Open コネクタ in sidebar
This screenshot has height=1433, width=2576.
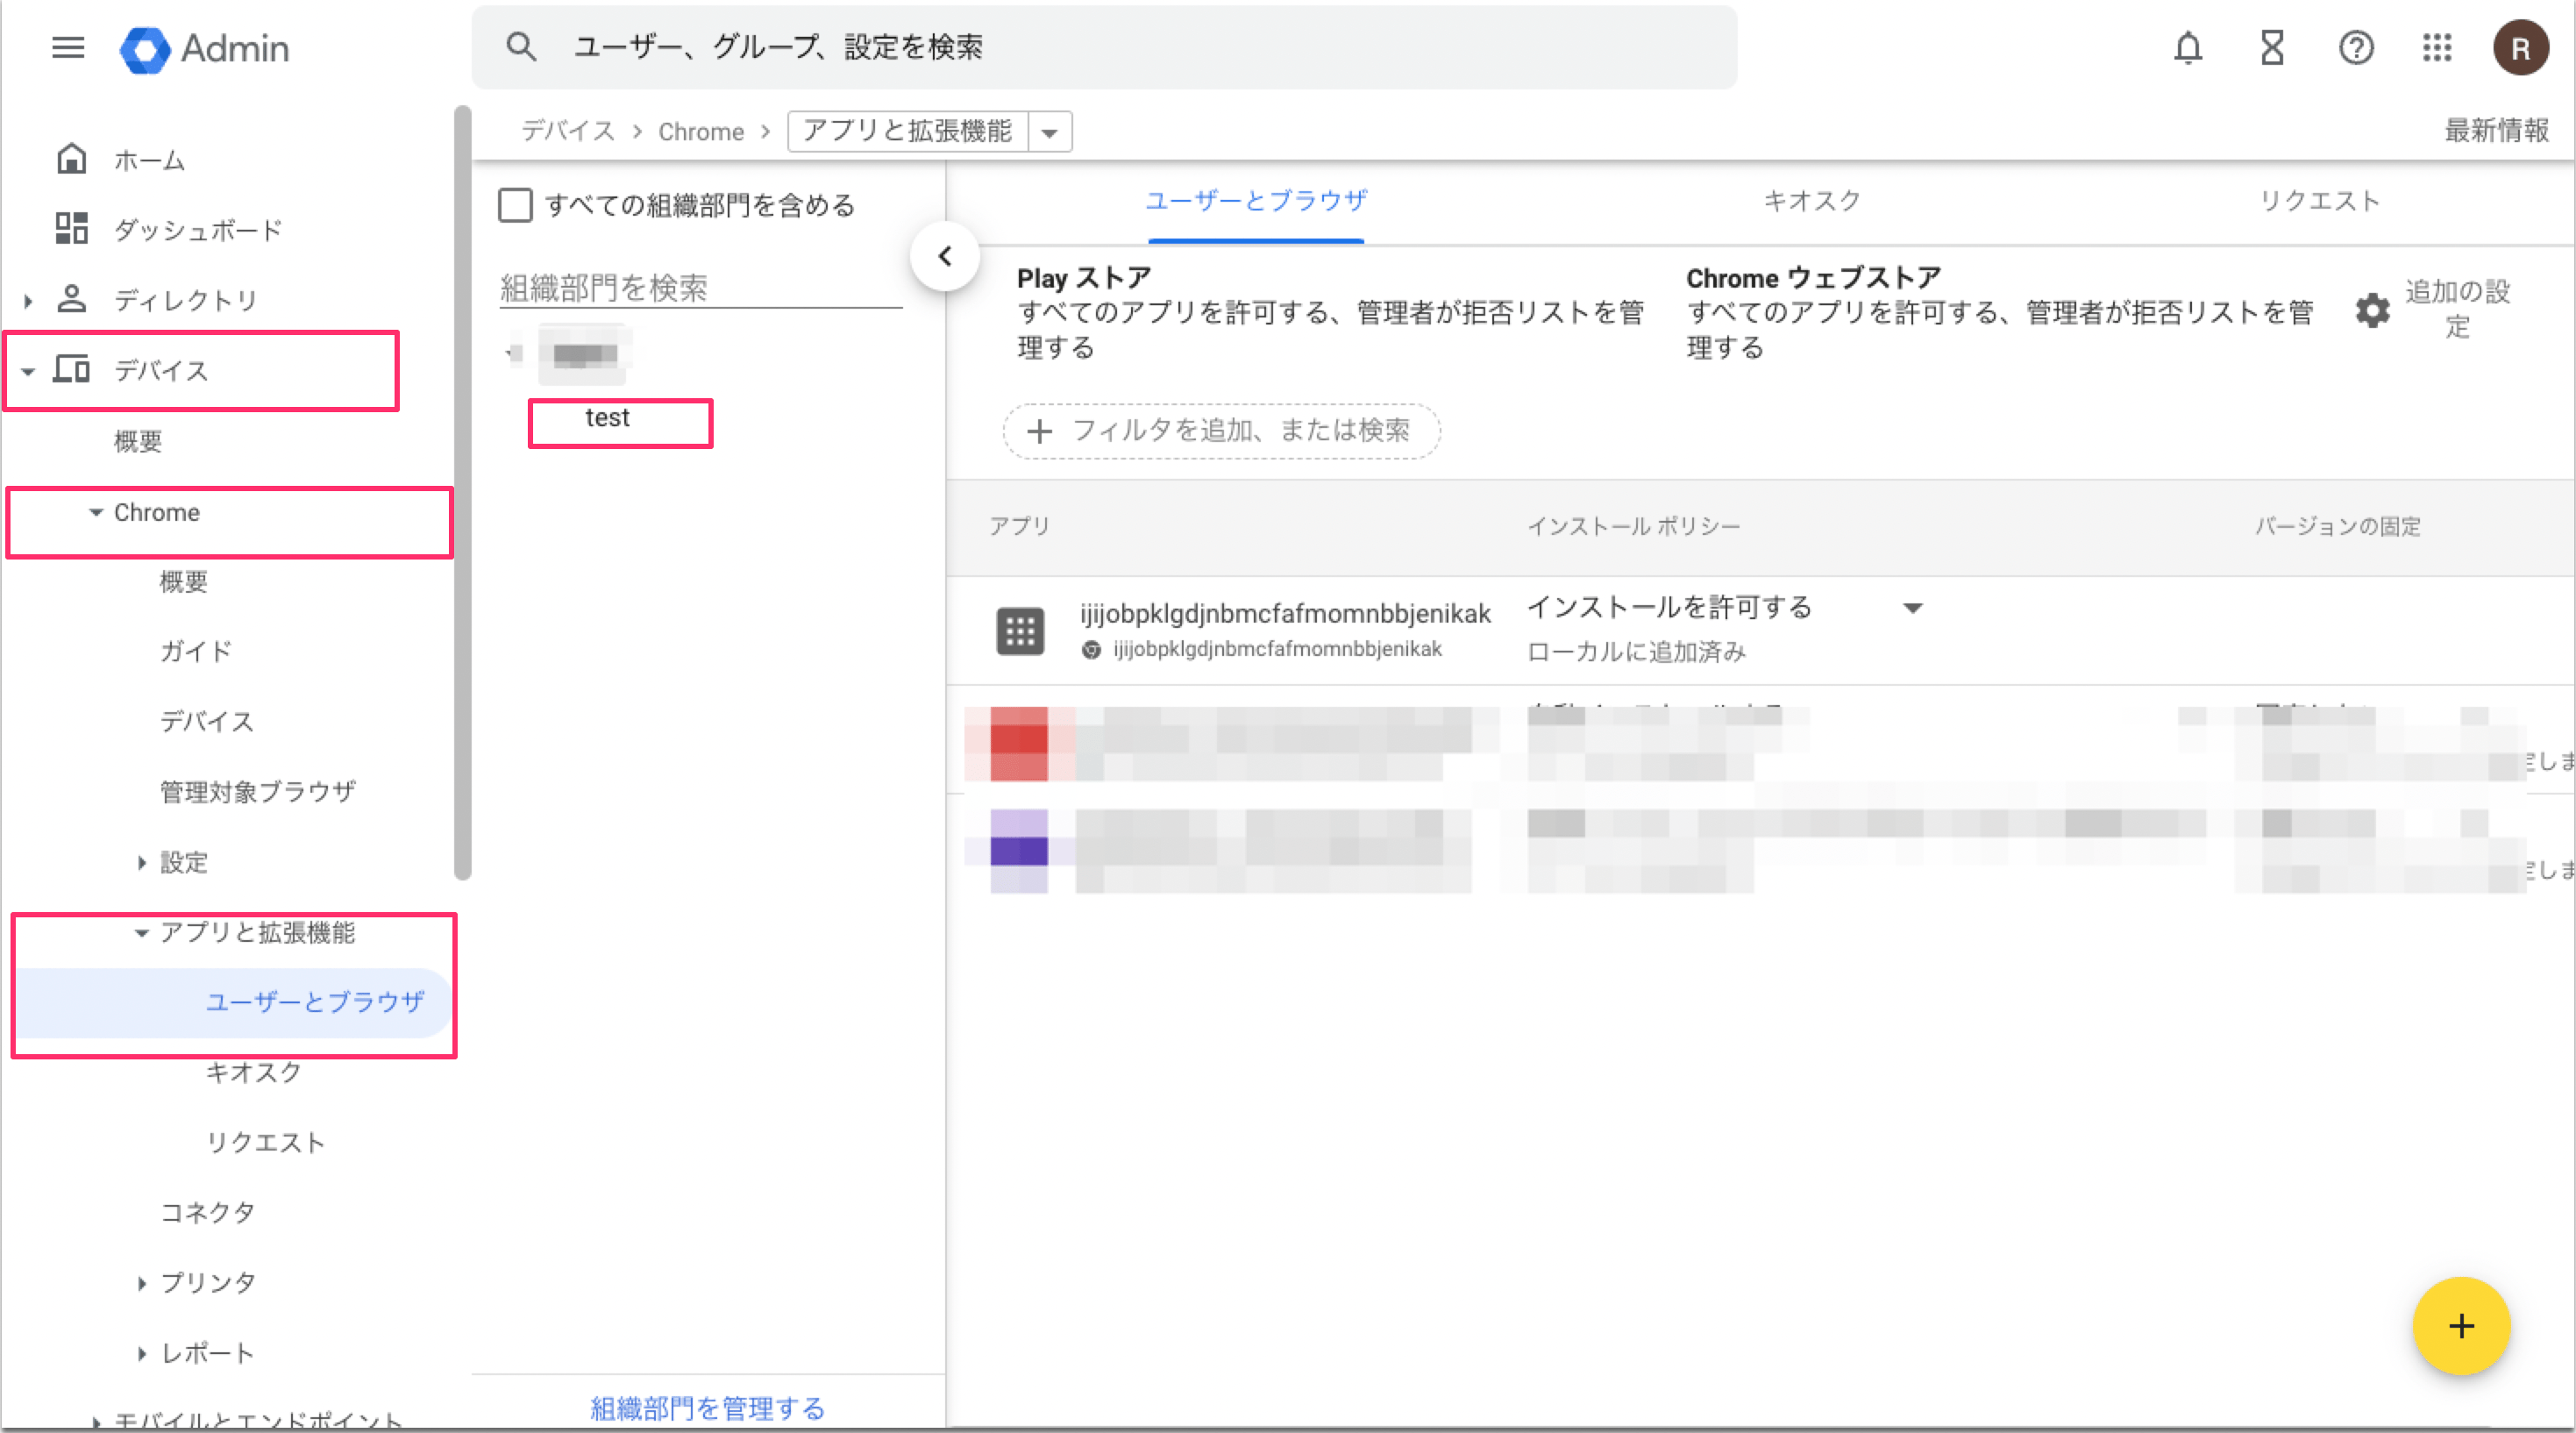pos(208,1212)
